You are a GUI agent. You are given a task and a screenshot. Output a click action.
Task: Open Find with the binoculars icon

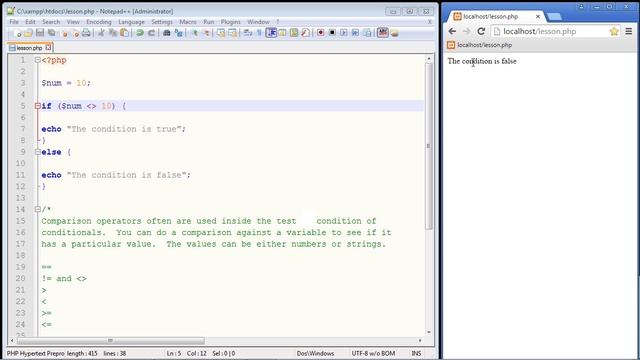coord(167,33)
